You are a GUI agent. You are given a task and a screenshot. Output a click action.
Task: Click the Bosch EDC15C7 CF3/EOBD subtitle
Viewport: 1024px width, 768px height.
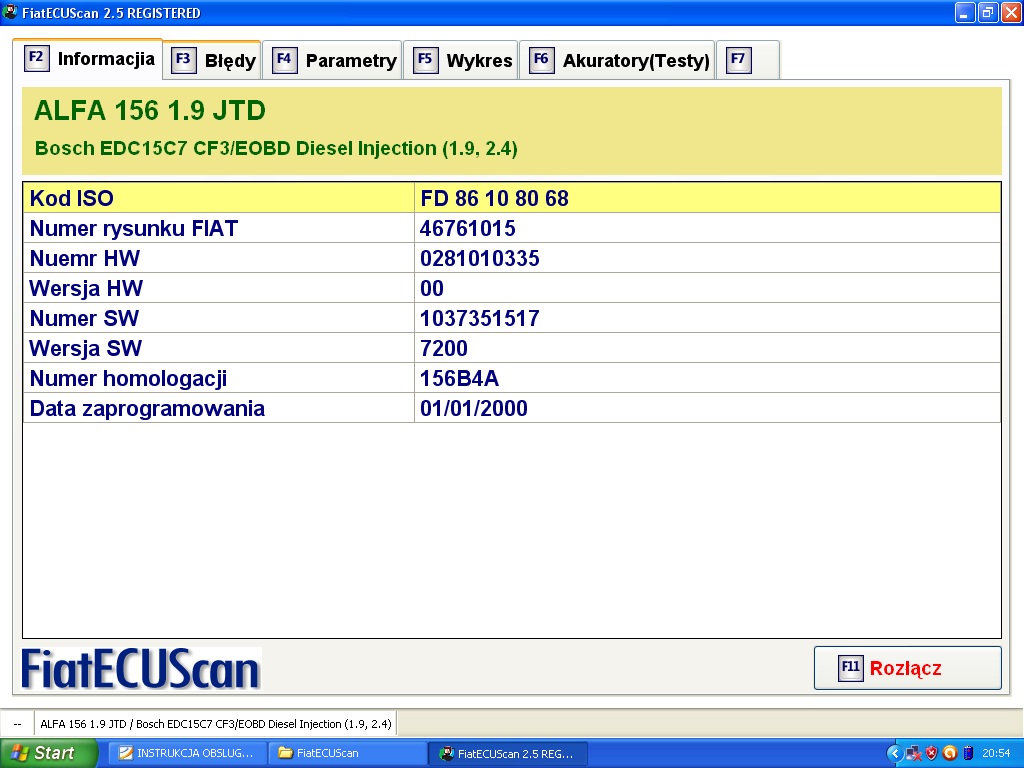276,148
